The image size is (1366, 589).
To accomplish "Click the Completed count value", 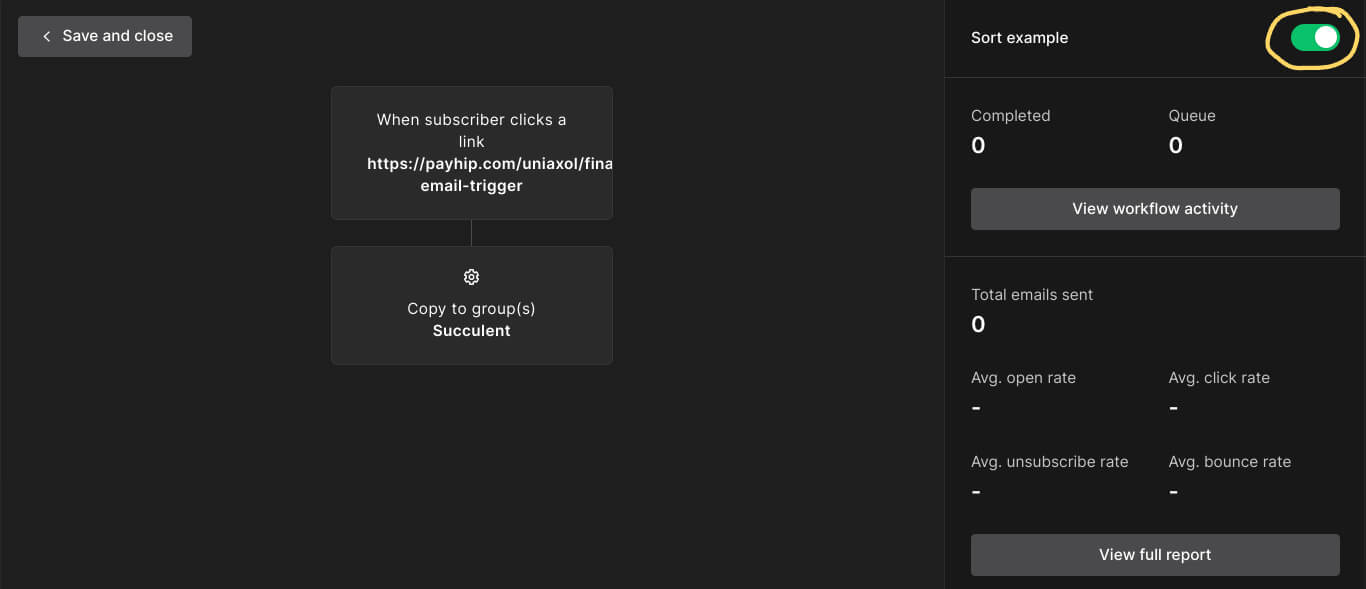I will [x=978, y=146].
